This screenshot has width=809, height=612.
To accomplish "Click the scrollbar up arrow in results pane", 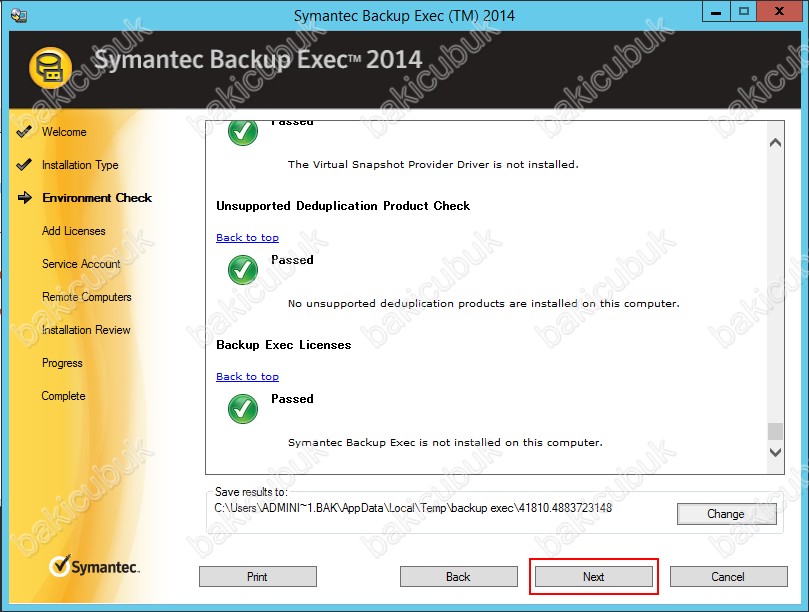I will click(x=775, y=143).
